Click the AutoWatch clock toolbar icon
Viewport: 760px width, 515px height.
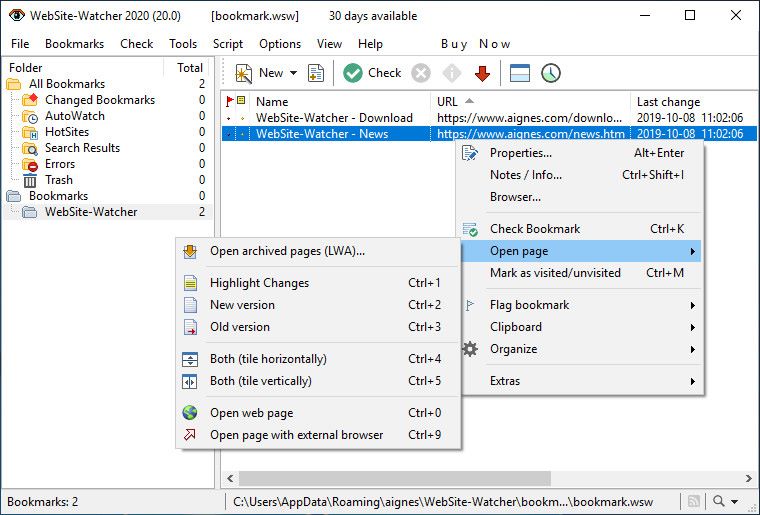coord(551,74)
